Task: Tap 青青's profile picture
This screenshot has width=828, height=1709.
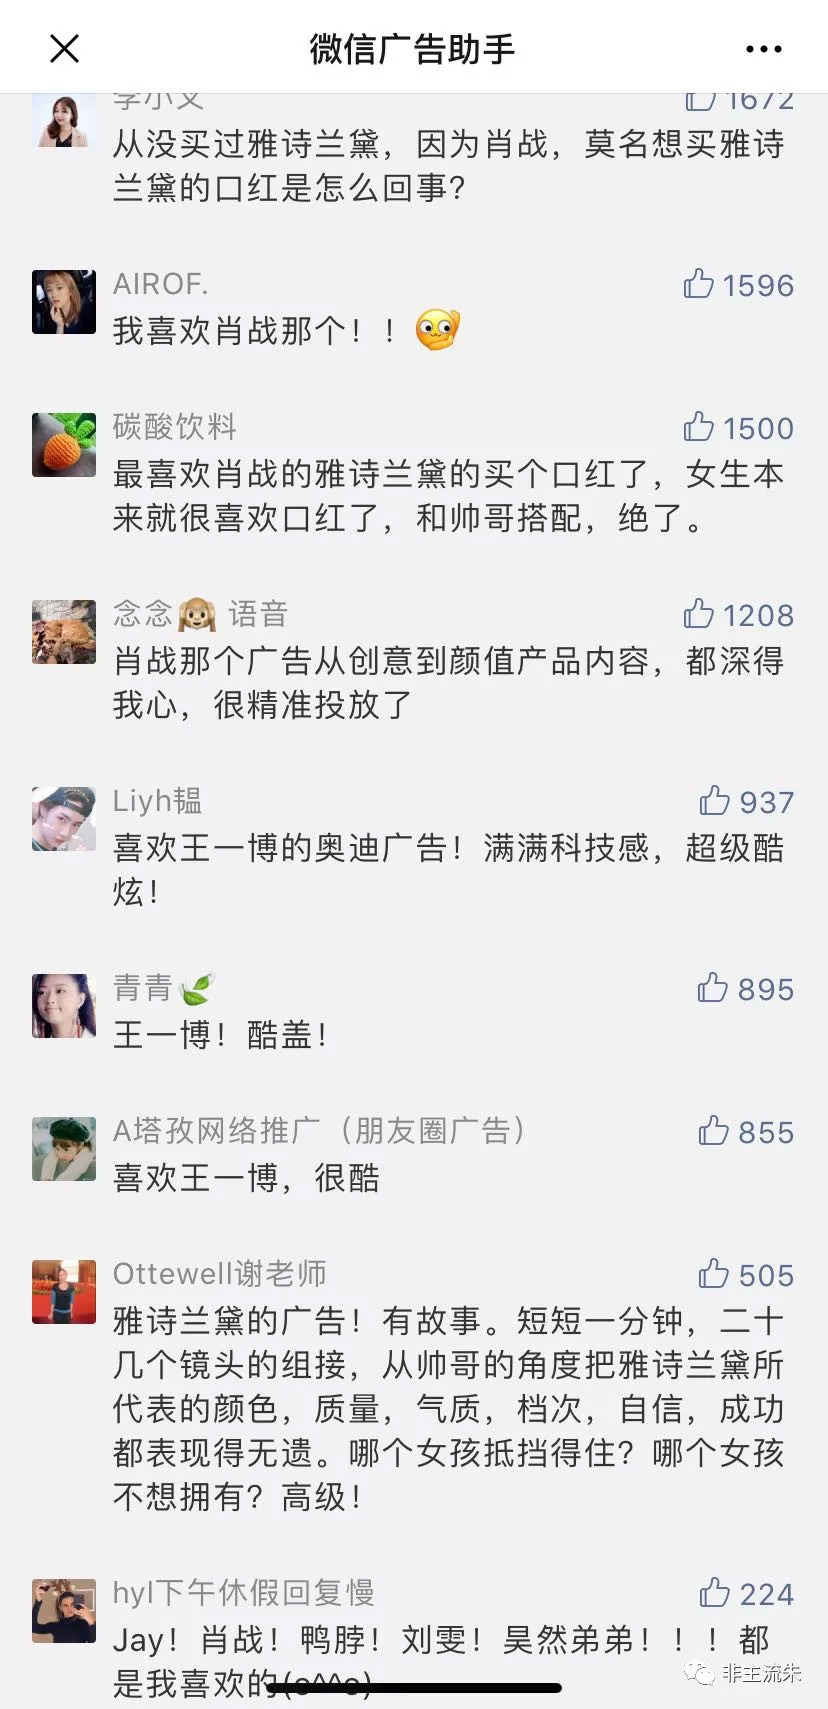Action: click(64, 1005)
